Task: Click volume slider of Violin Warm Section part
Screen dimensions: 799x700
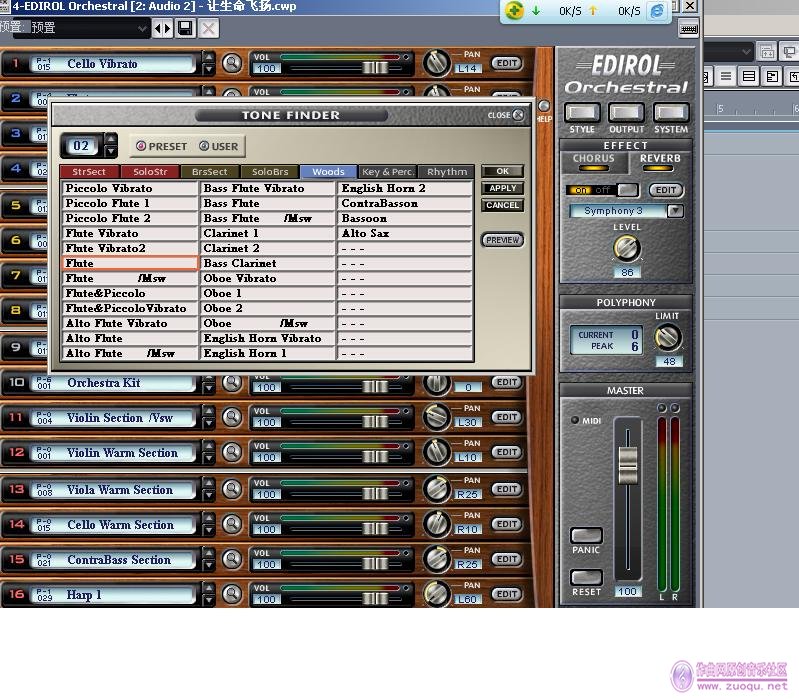Action: tap(376, 457)
